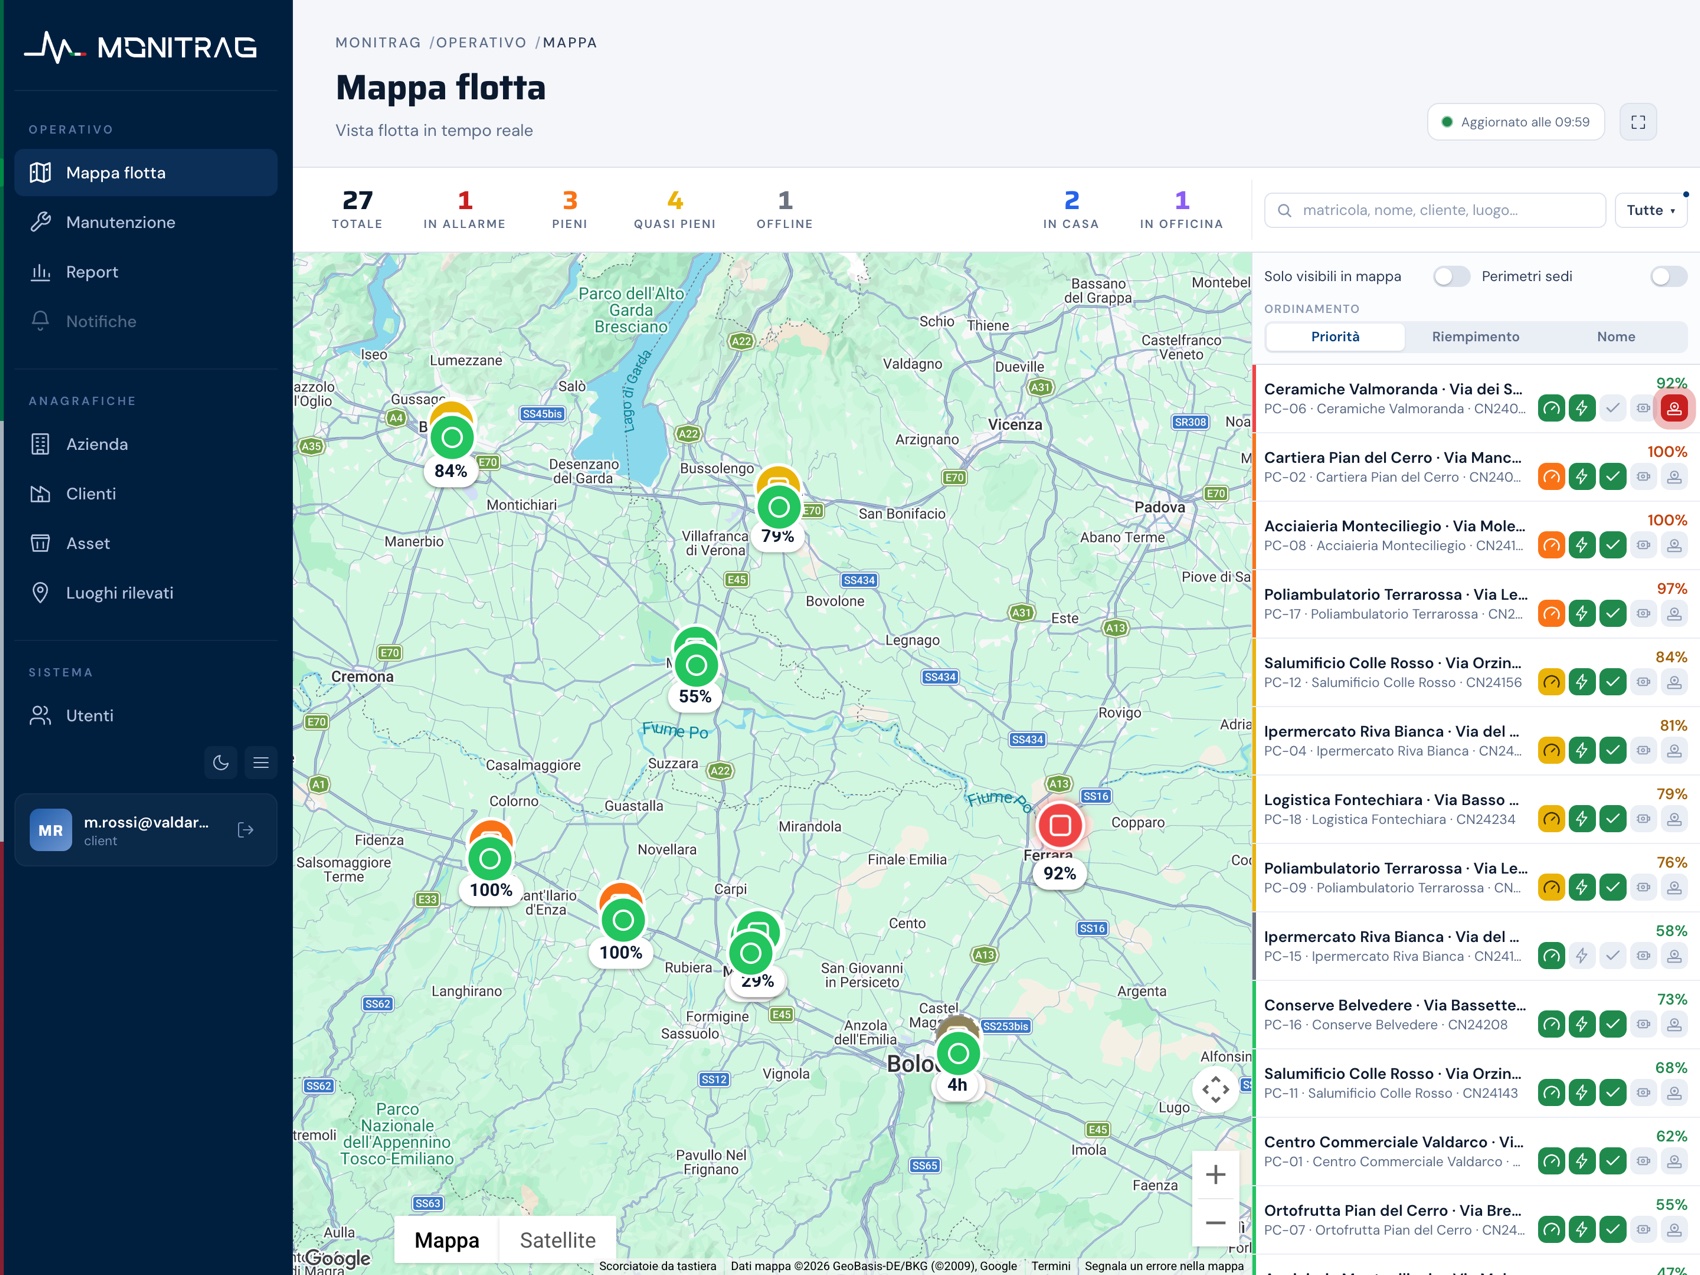Open the Tutte filter dropdown
Screen dimensions: 1700x1275
coord(1651,210)
